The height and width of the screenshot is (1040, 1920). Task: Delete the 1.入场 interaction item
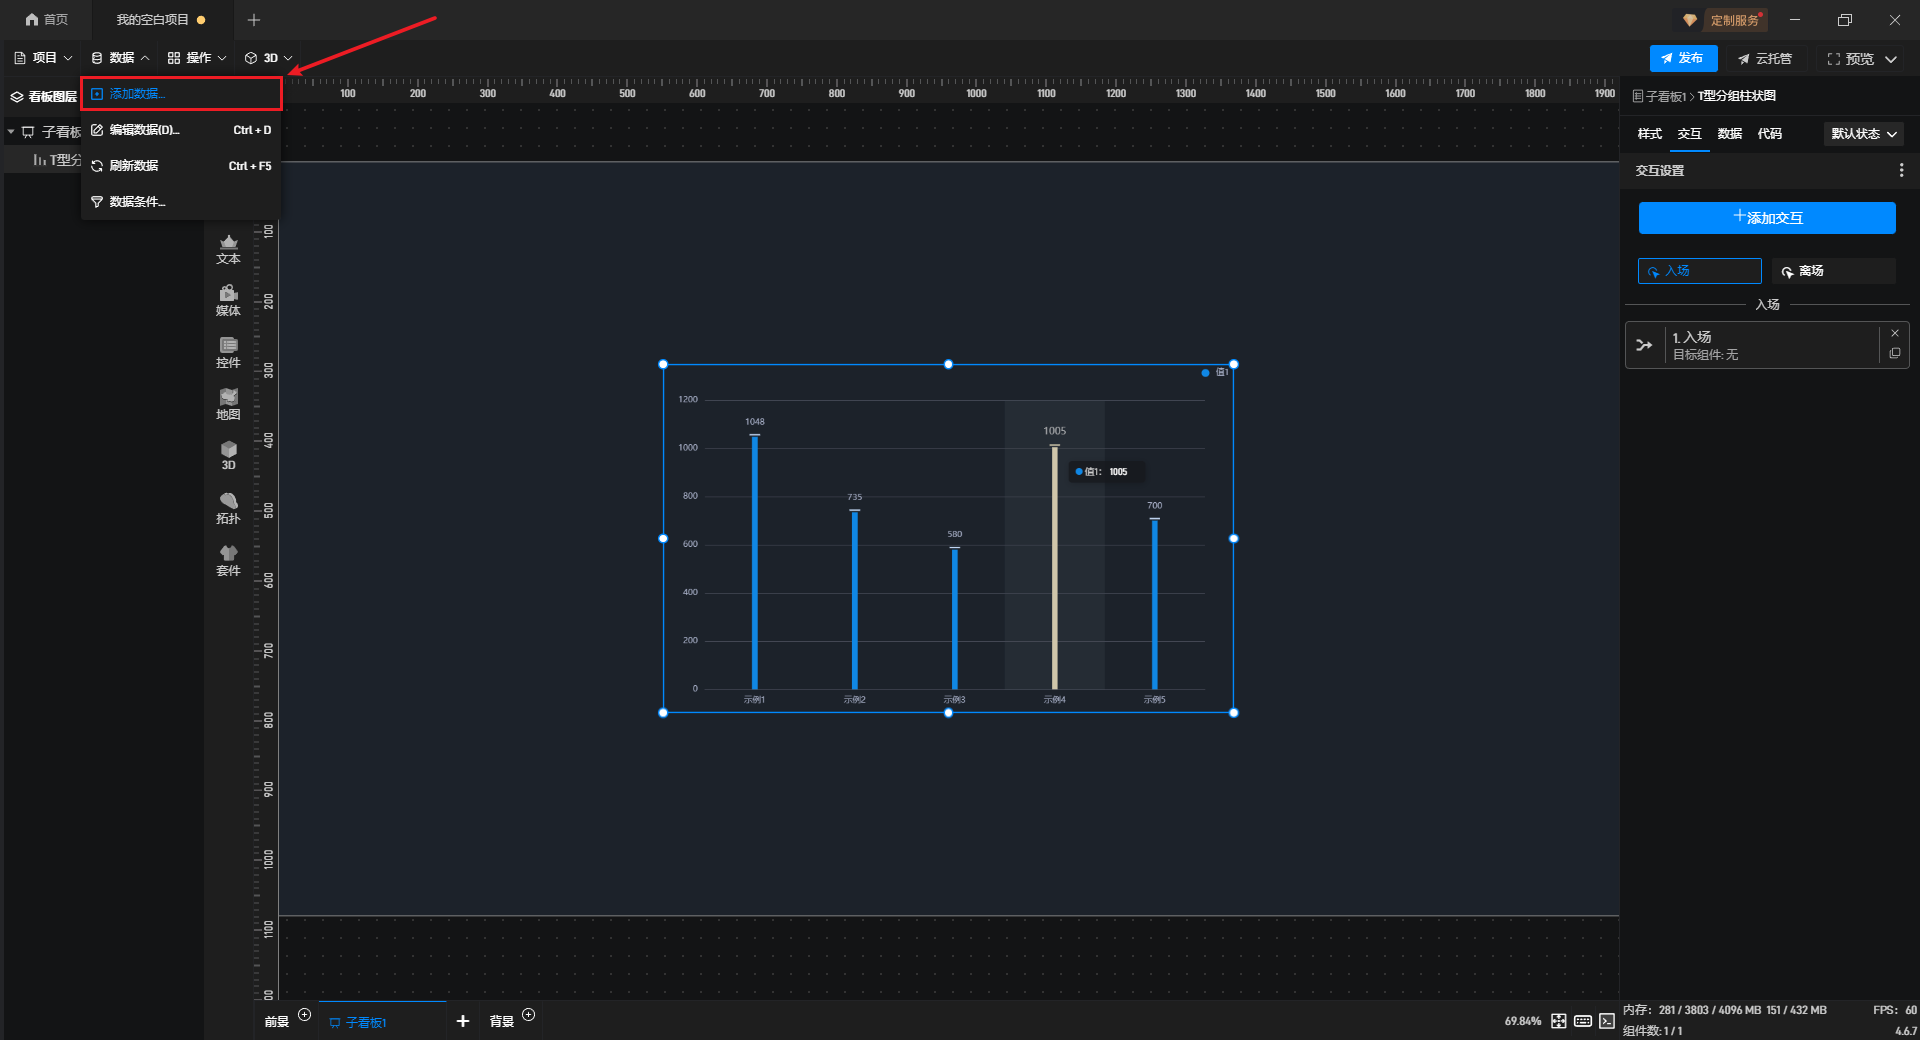coord(1894,333)
